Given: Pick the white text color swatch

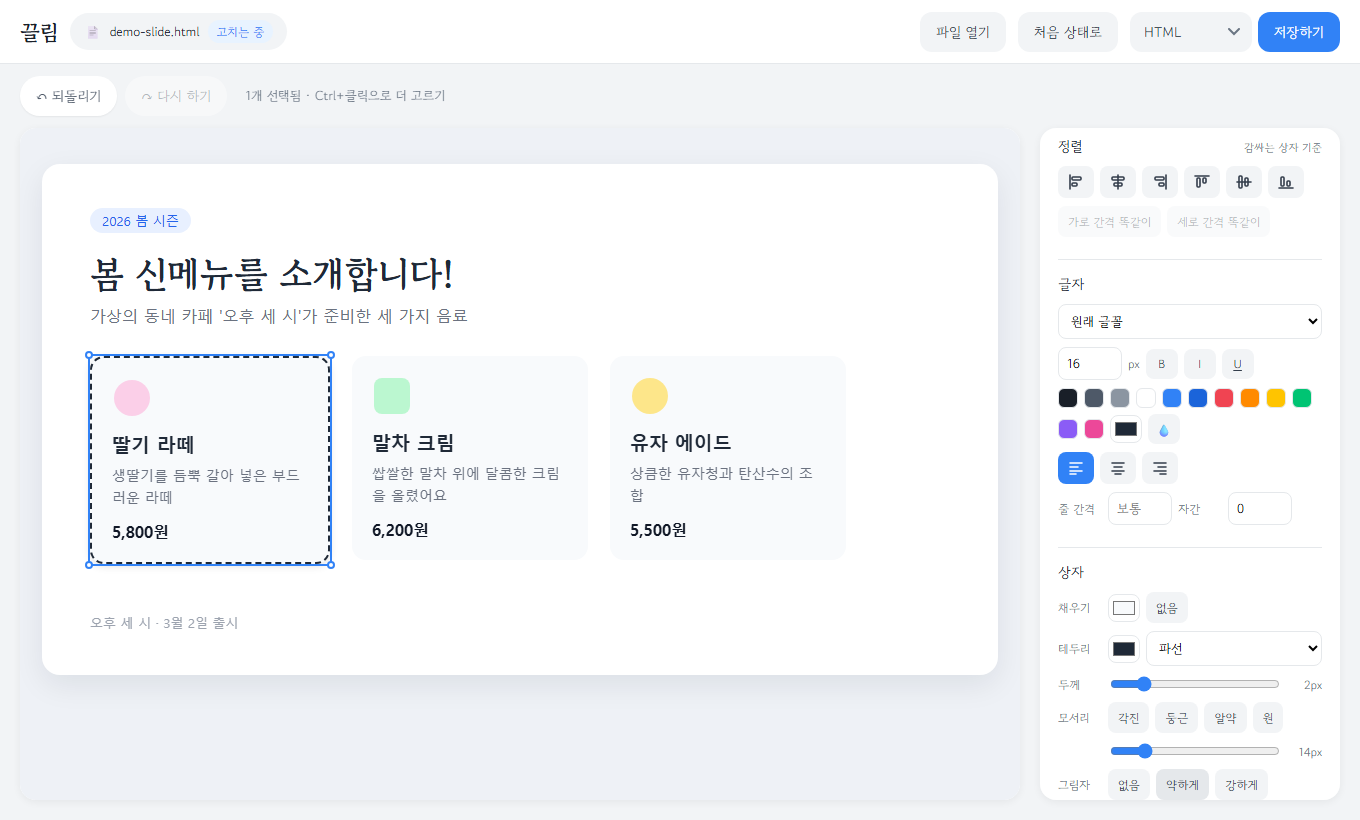Looking at the screenshot, I should point(1146,398).
